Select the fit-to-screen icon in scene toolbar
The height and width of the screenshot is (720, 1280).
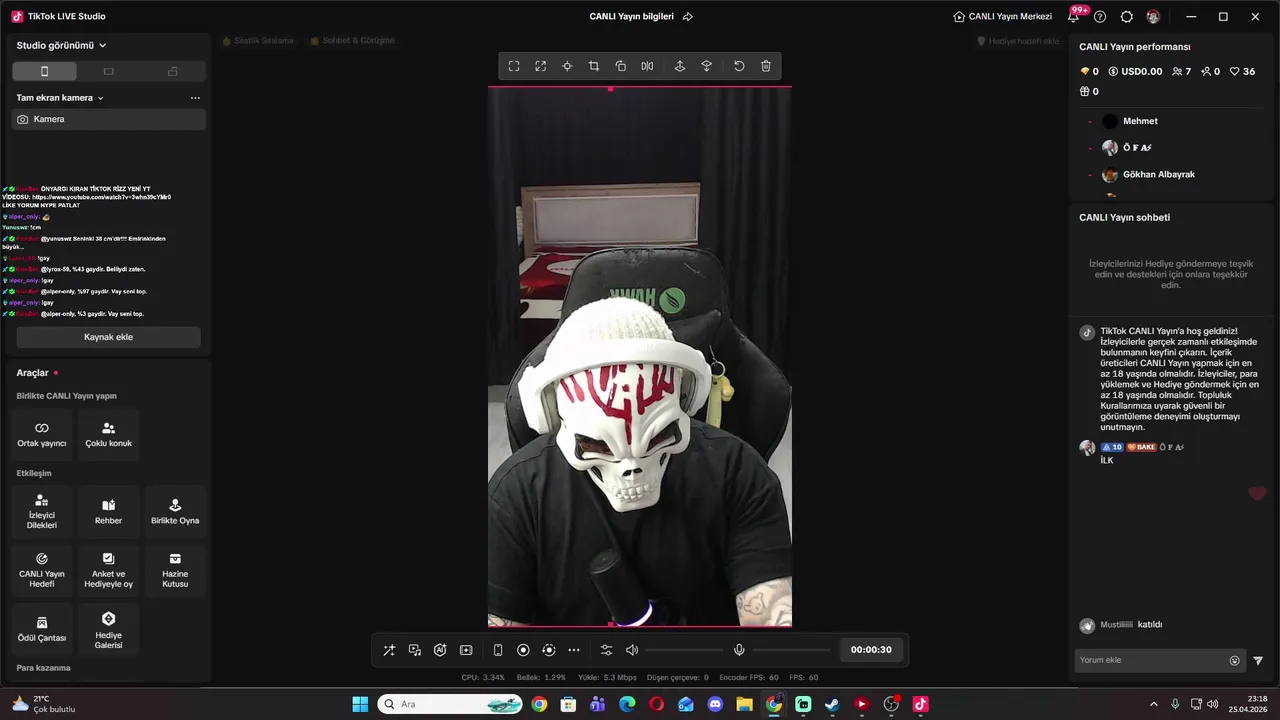514,66
